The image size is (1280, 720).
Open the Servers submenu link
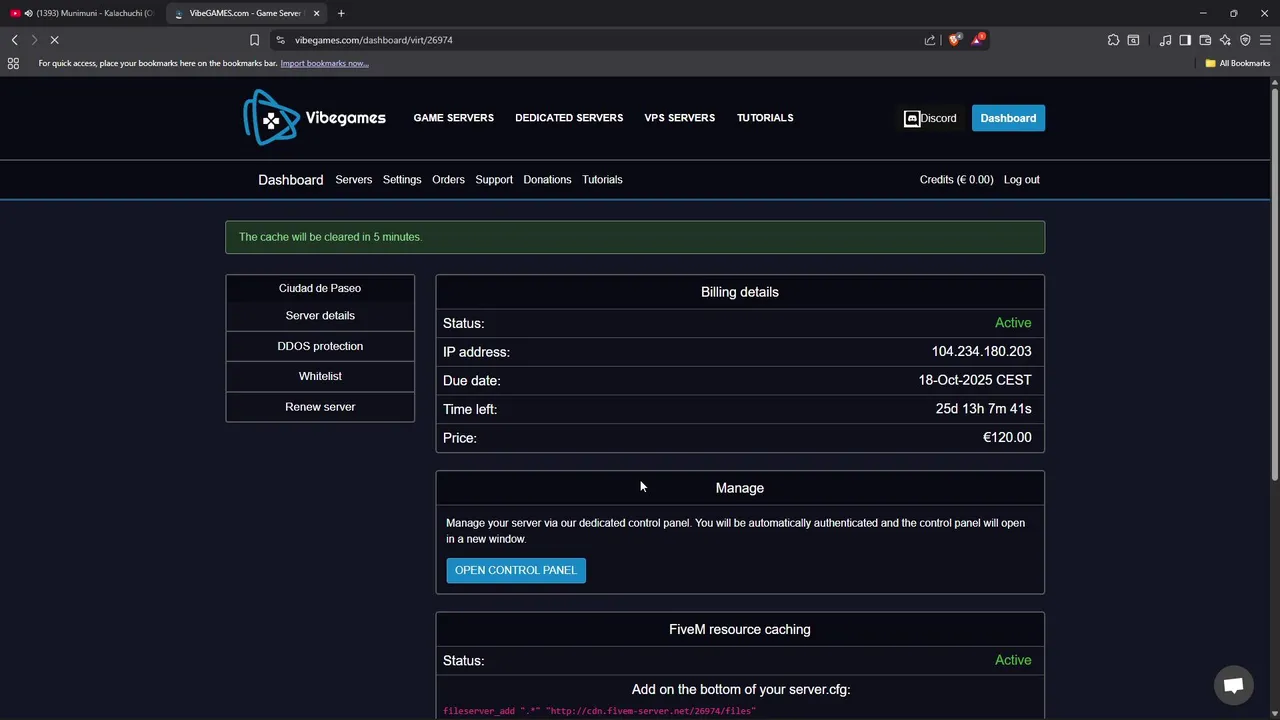point(354,180)
